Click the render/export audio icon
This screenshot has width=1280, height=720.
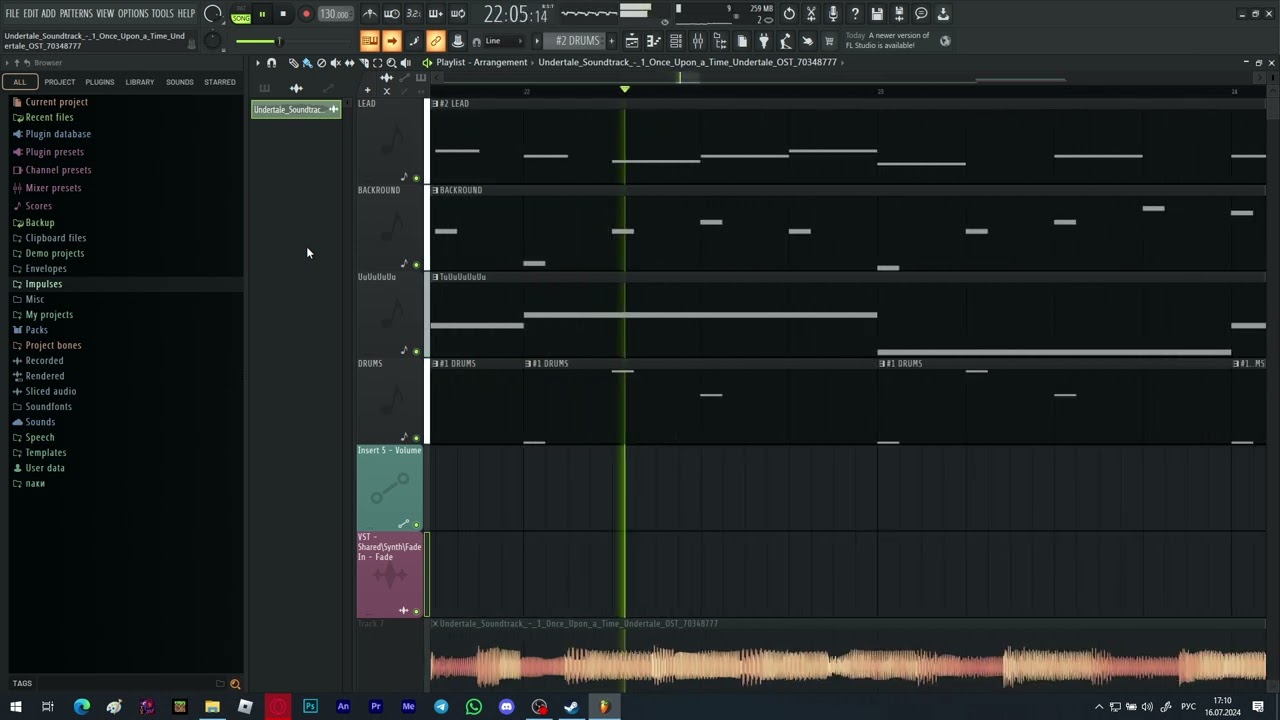pyautogui.click(x=899, y=14)
